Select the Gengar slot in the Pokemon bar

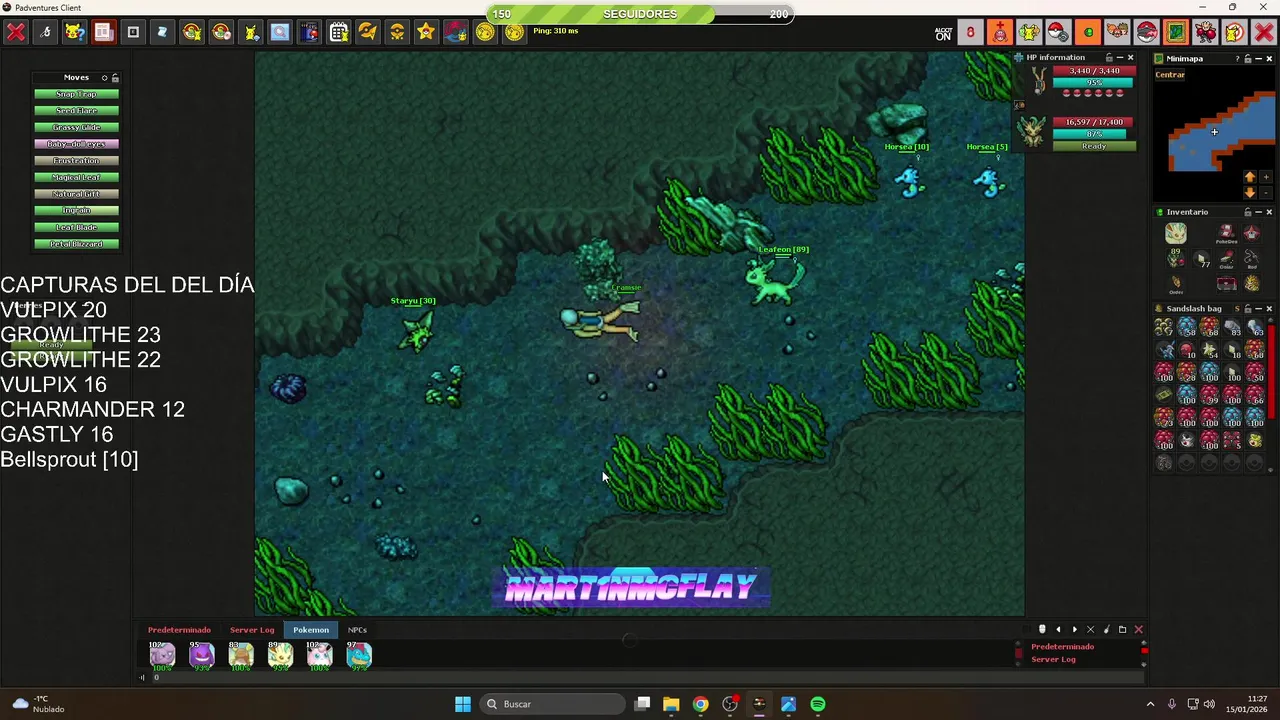click(202, 656)
